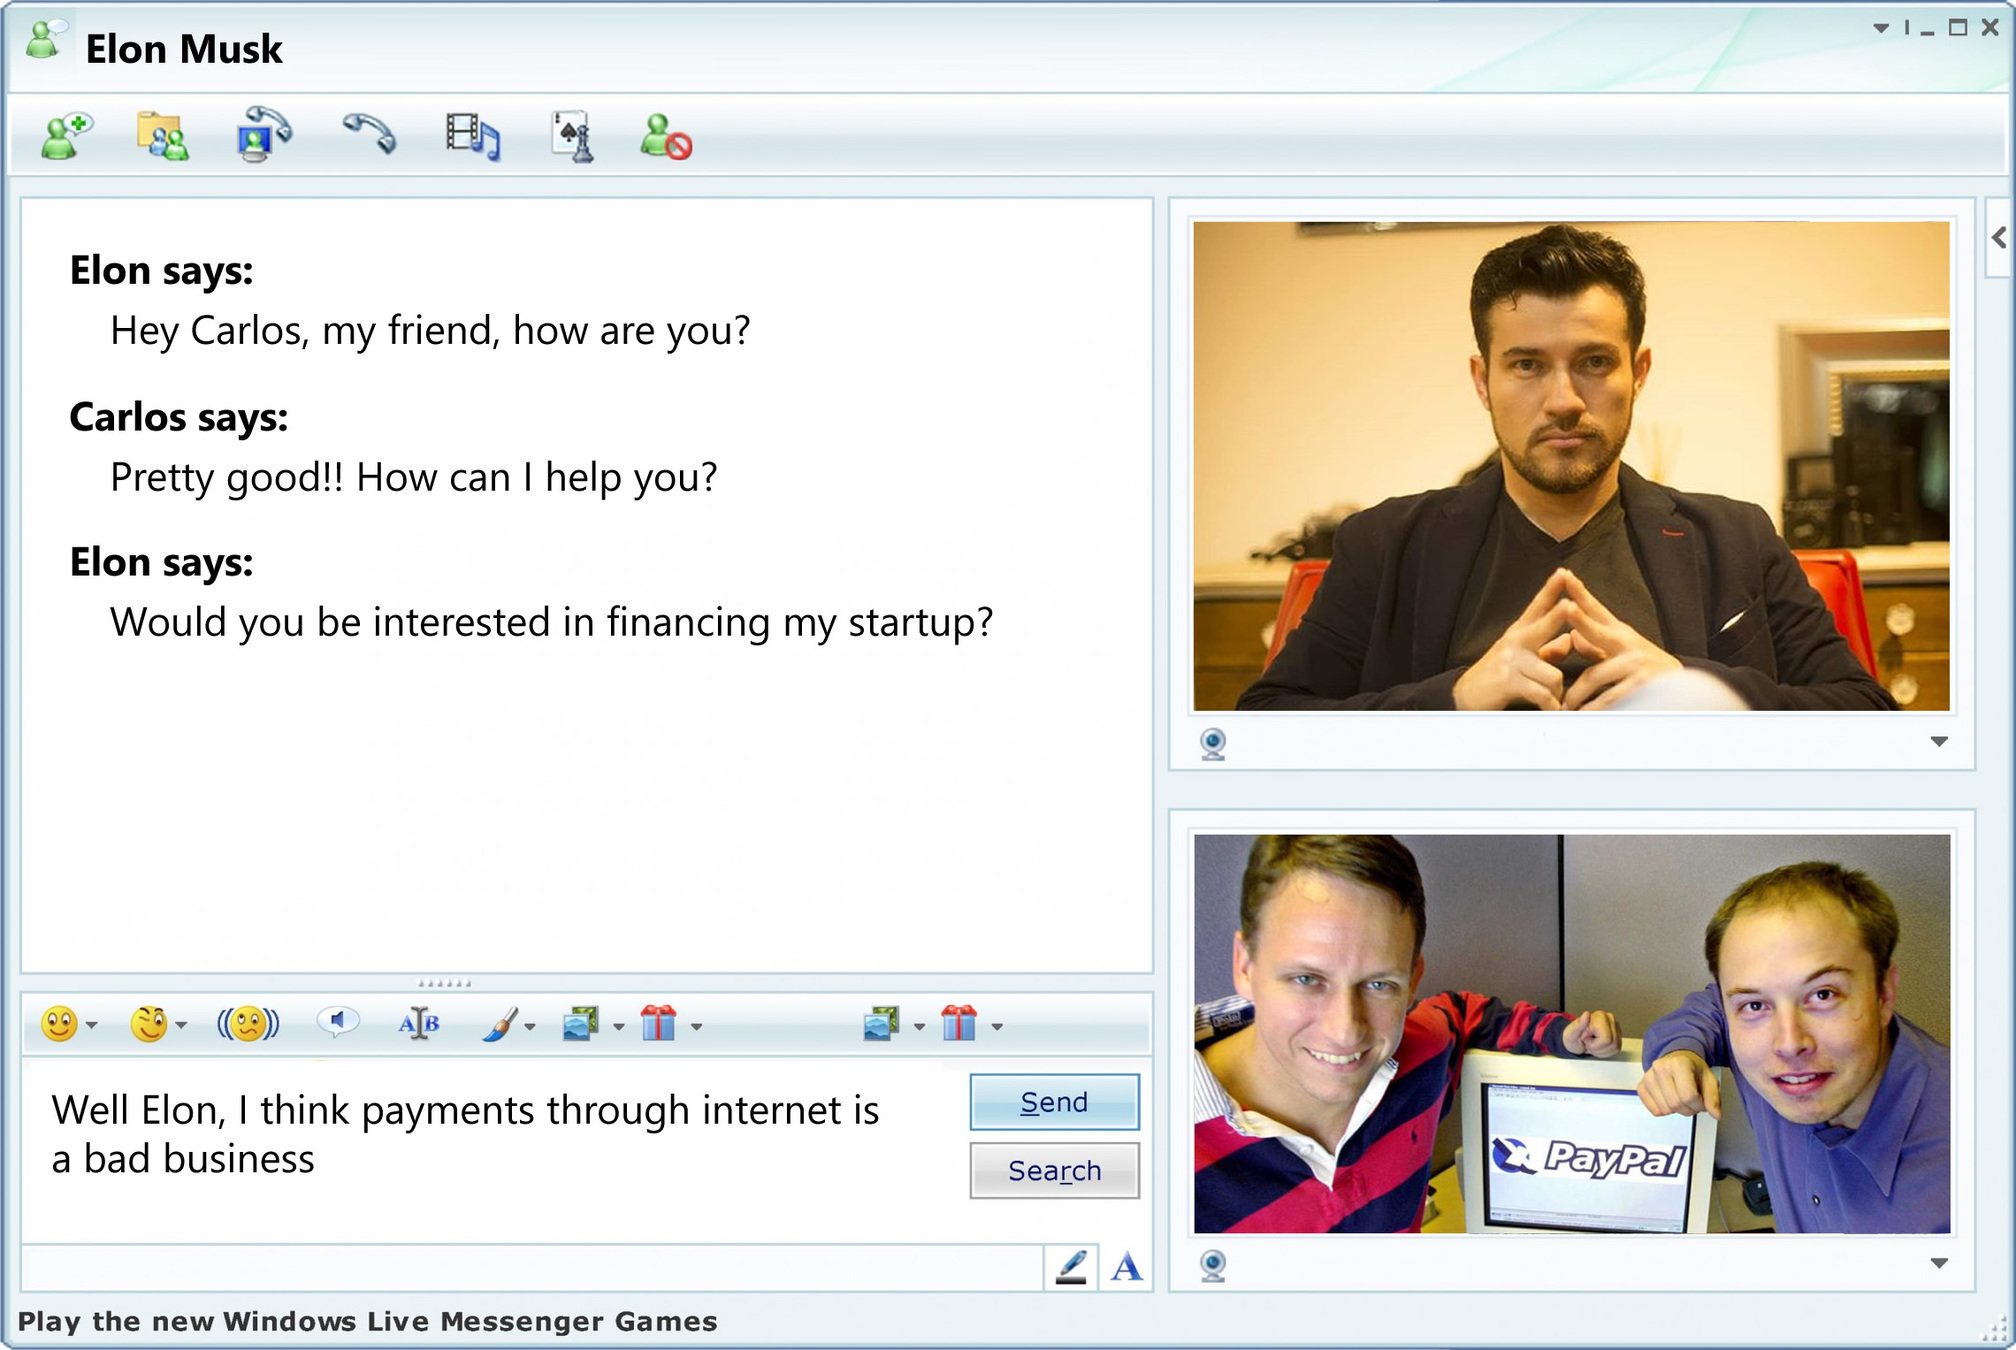Toggle your webcam icon under bottom picture

pos(1212,1266)
